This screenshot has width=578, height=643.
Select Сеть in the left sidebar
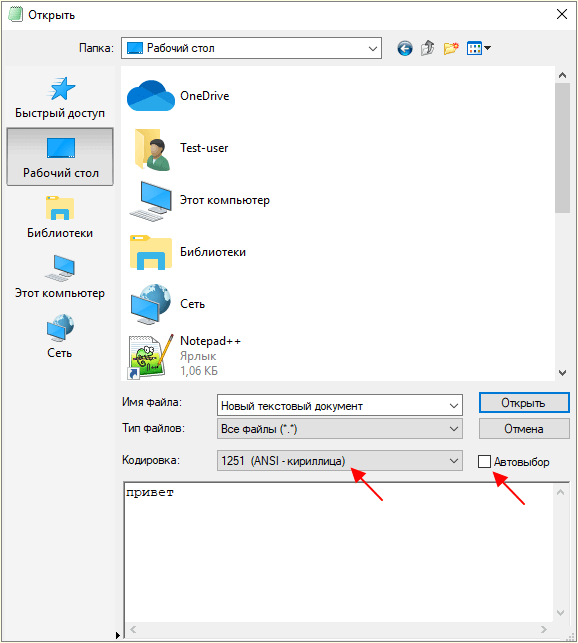click(x=60, y=337)
